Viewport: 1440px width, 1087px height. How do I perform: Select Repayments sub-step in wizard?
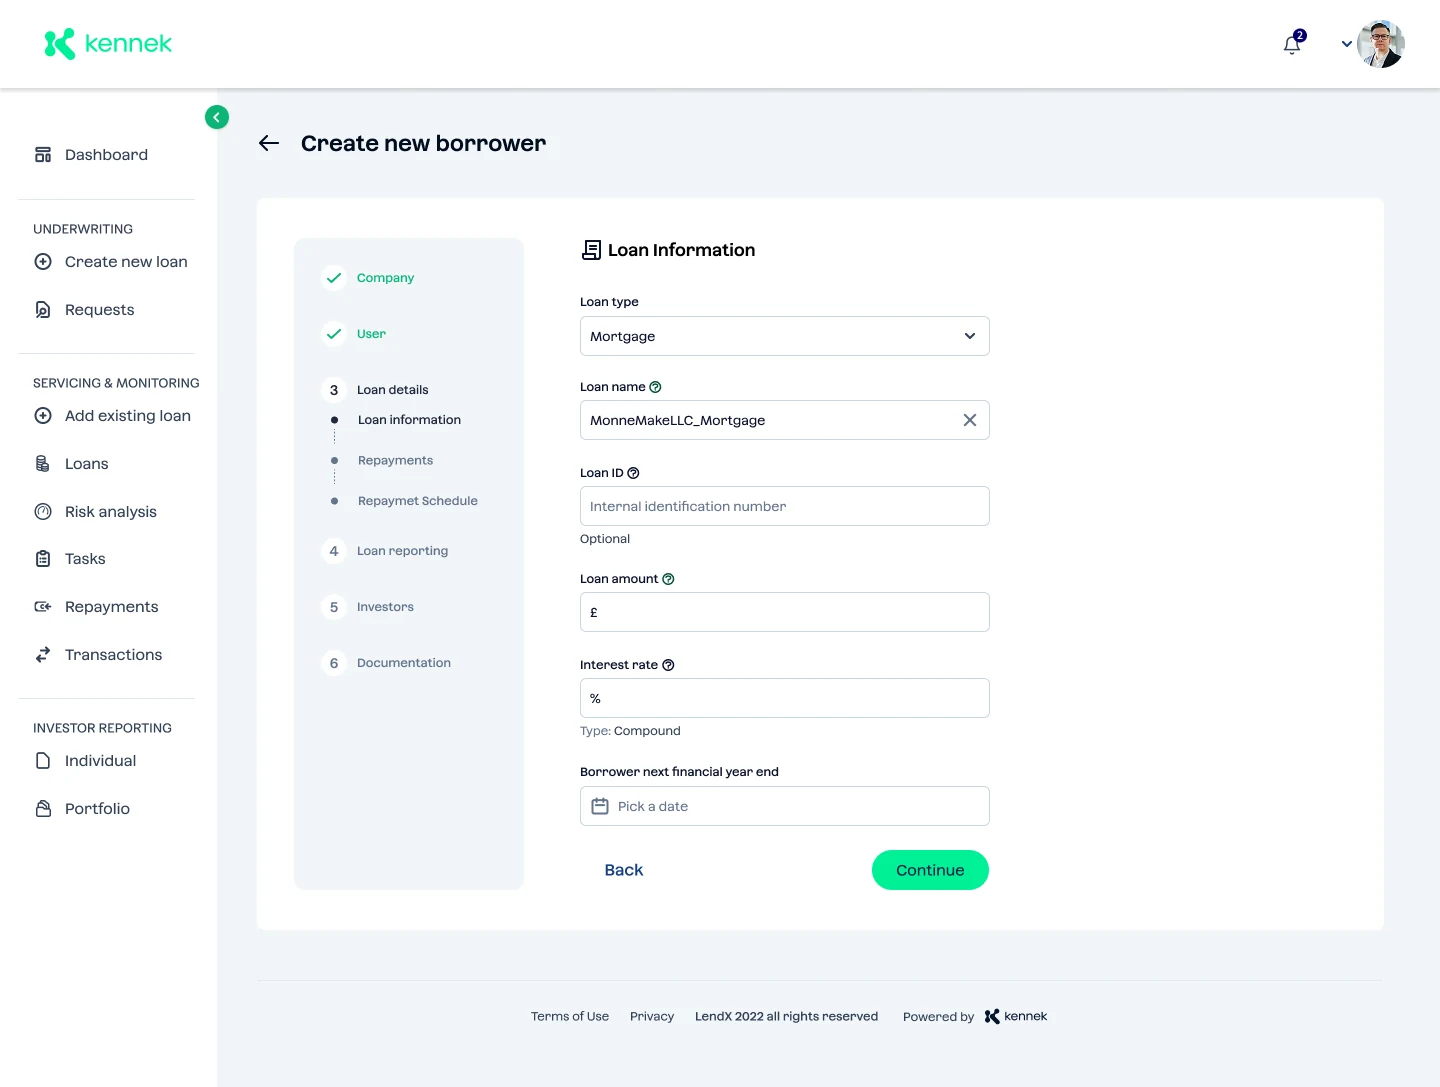click(395, 461)
